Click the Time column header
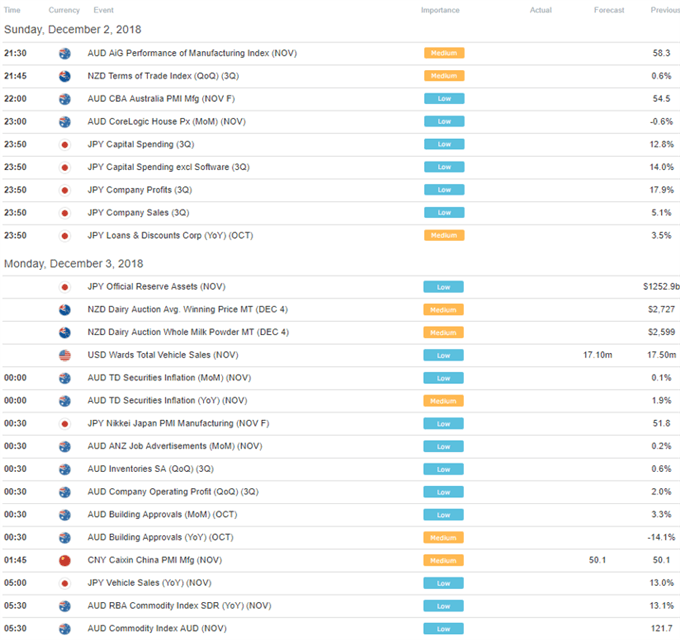 12,10
